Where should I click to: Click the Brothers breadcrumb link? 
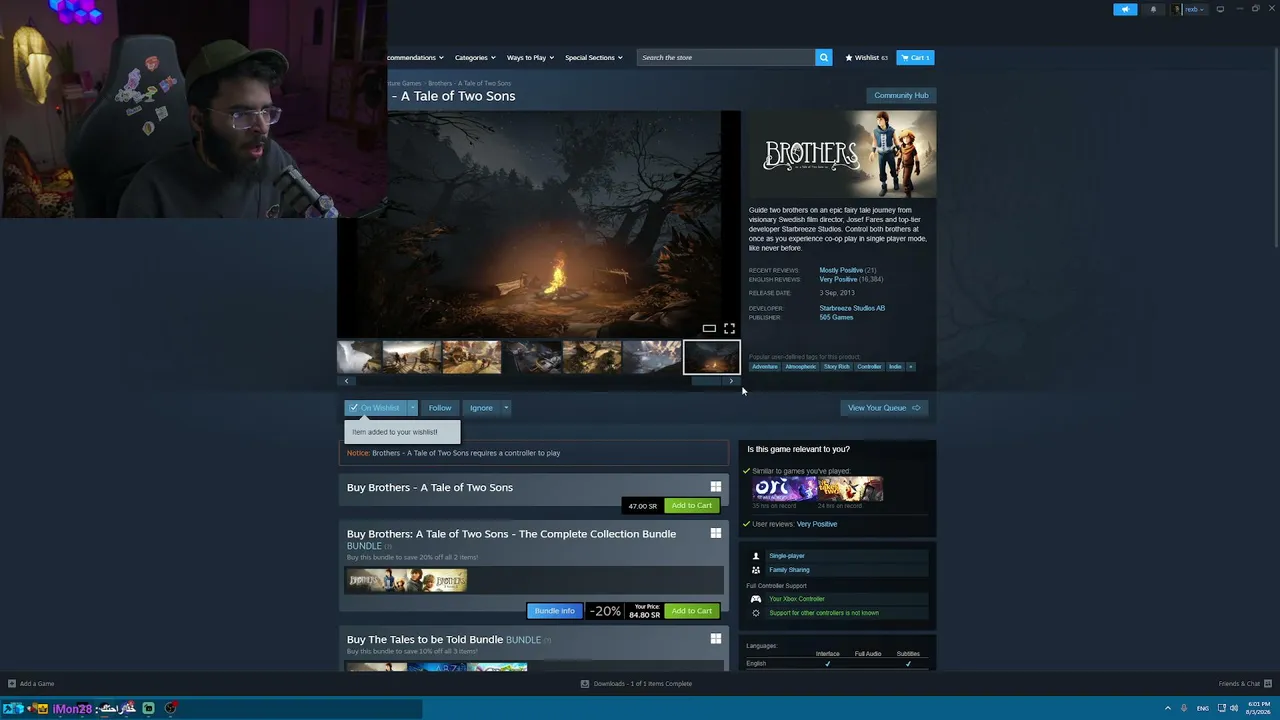(470, 84)
